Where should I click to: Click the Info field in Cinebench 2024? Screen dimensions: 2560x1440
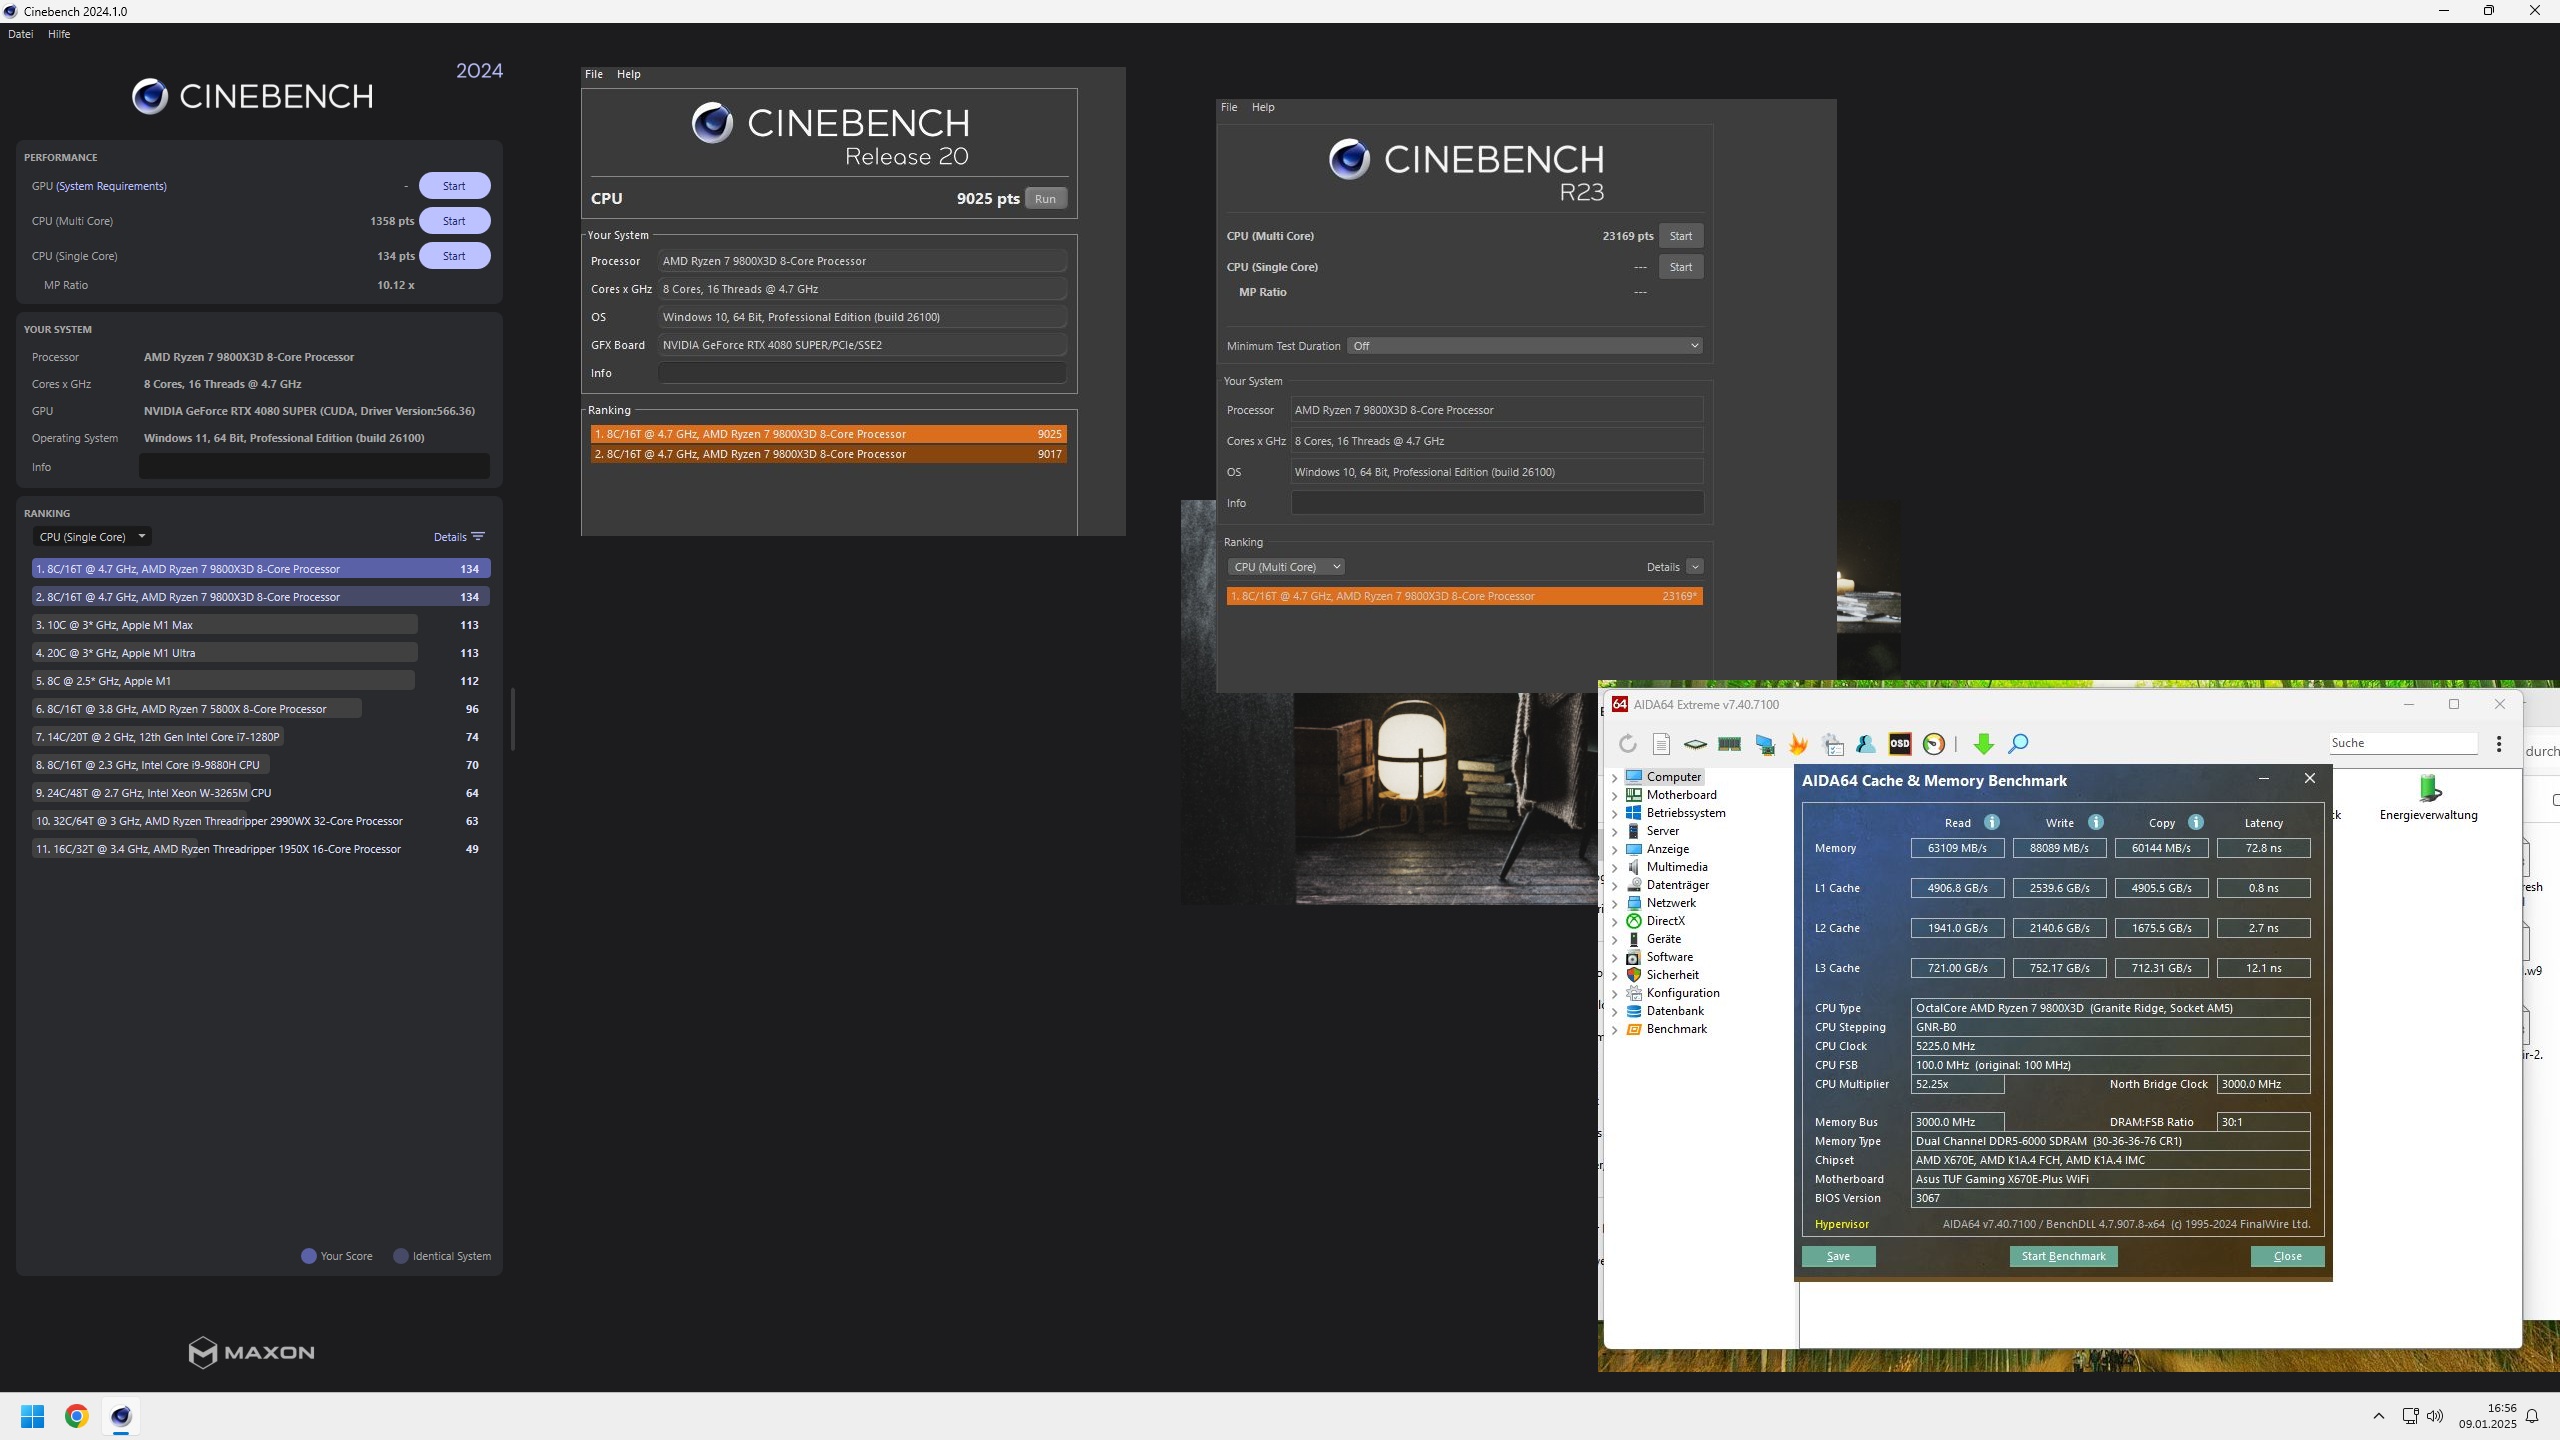tap(314, 466)
